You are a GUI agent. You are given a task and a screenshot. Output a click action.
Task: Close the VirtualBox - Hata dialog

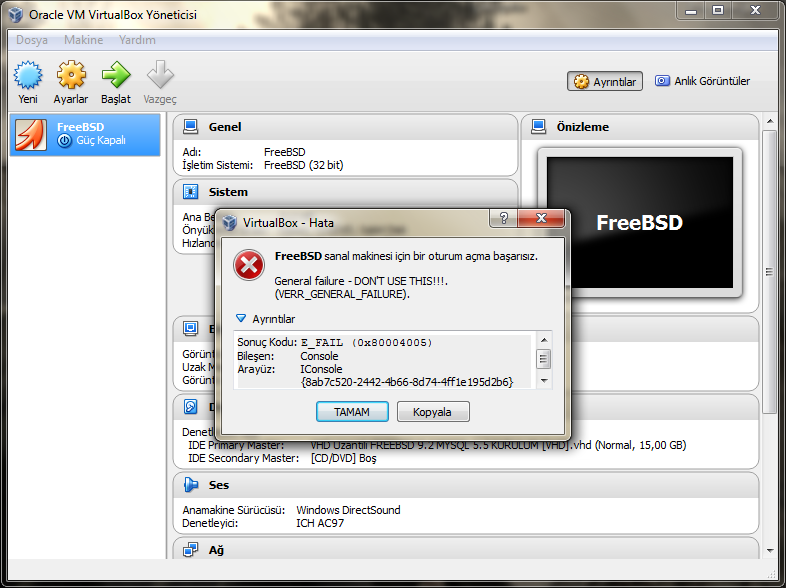point(541,218)
